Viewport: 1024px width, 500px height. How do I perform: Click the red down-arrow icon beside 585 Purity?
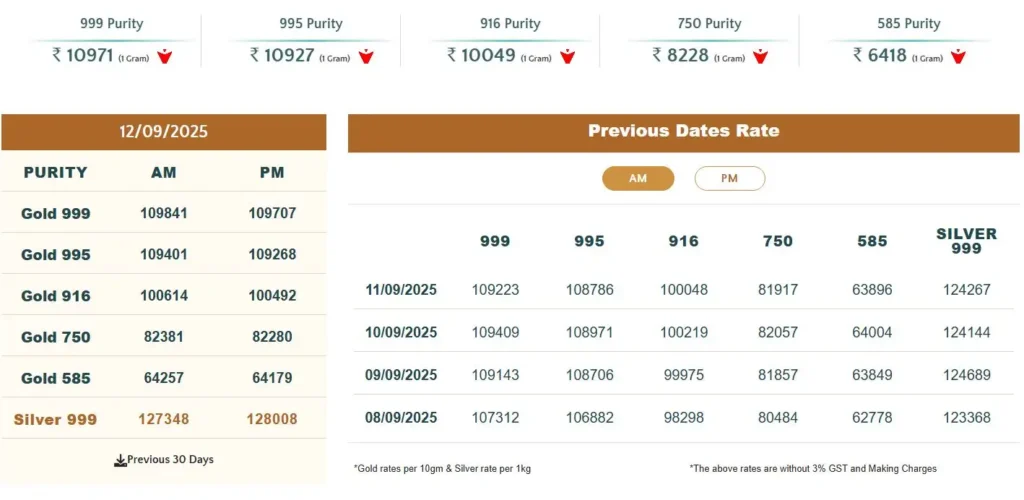pyautogui.click(x=958, y=56)
